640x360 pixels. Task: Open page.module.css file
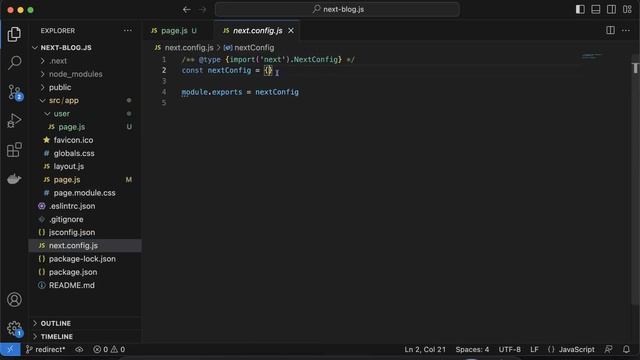coord(85,193)
